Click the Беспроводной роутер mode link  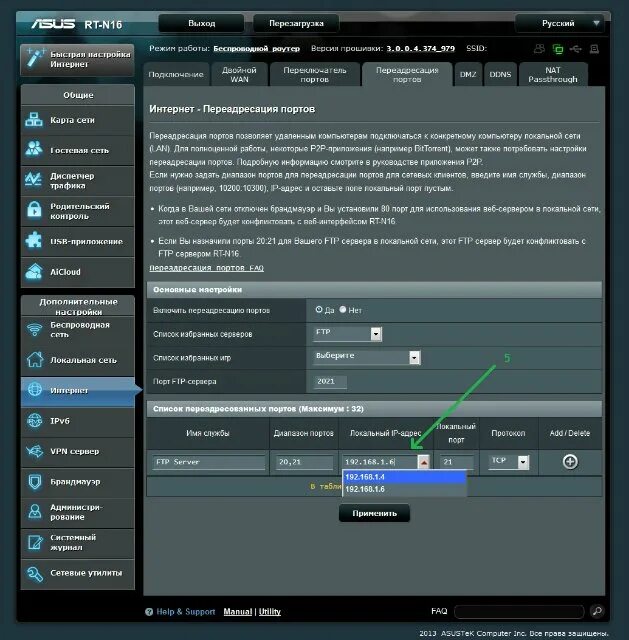pos(256,49)
